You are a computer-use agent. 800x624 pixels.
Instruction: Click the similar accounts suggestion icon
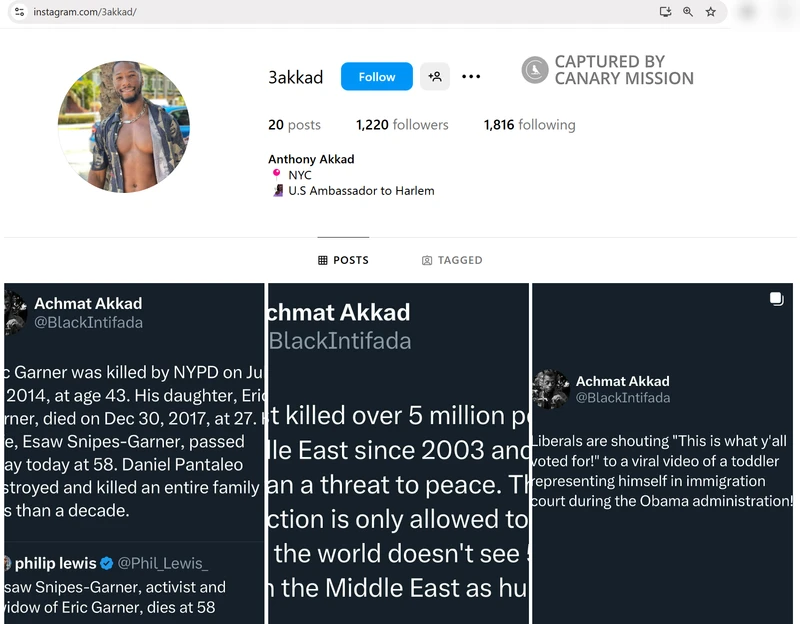point(435,76)
